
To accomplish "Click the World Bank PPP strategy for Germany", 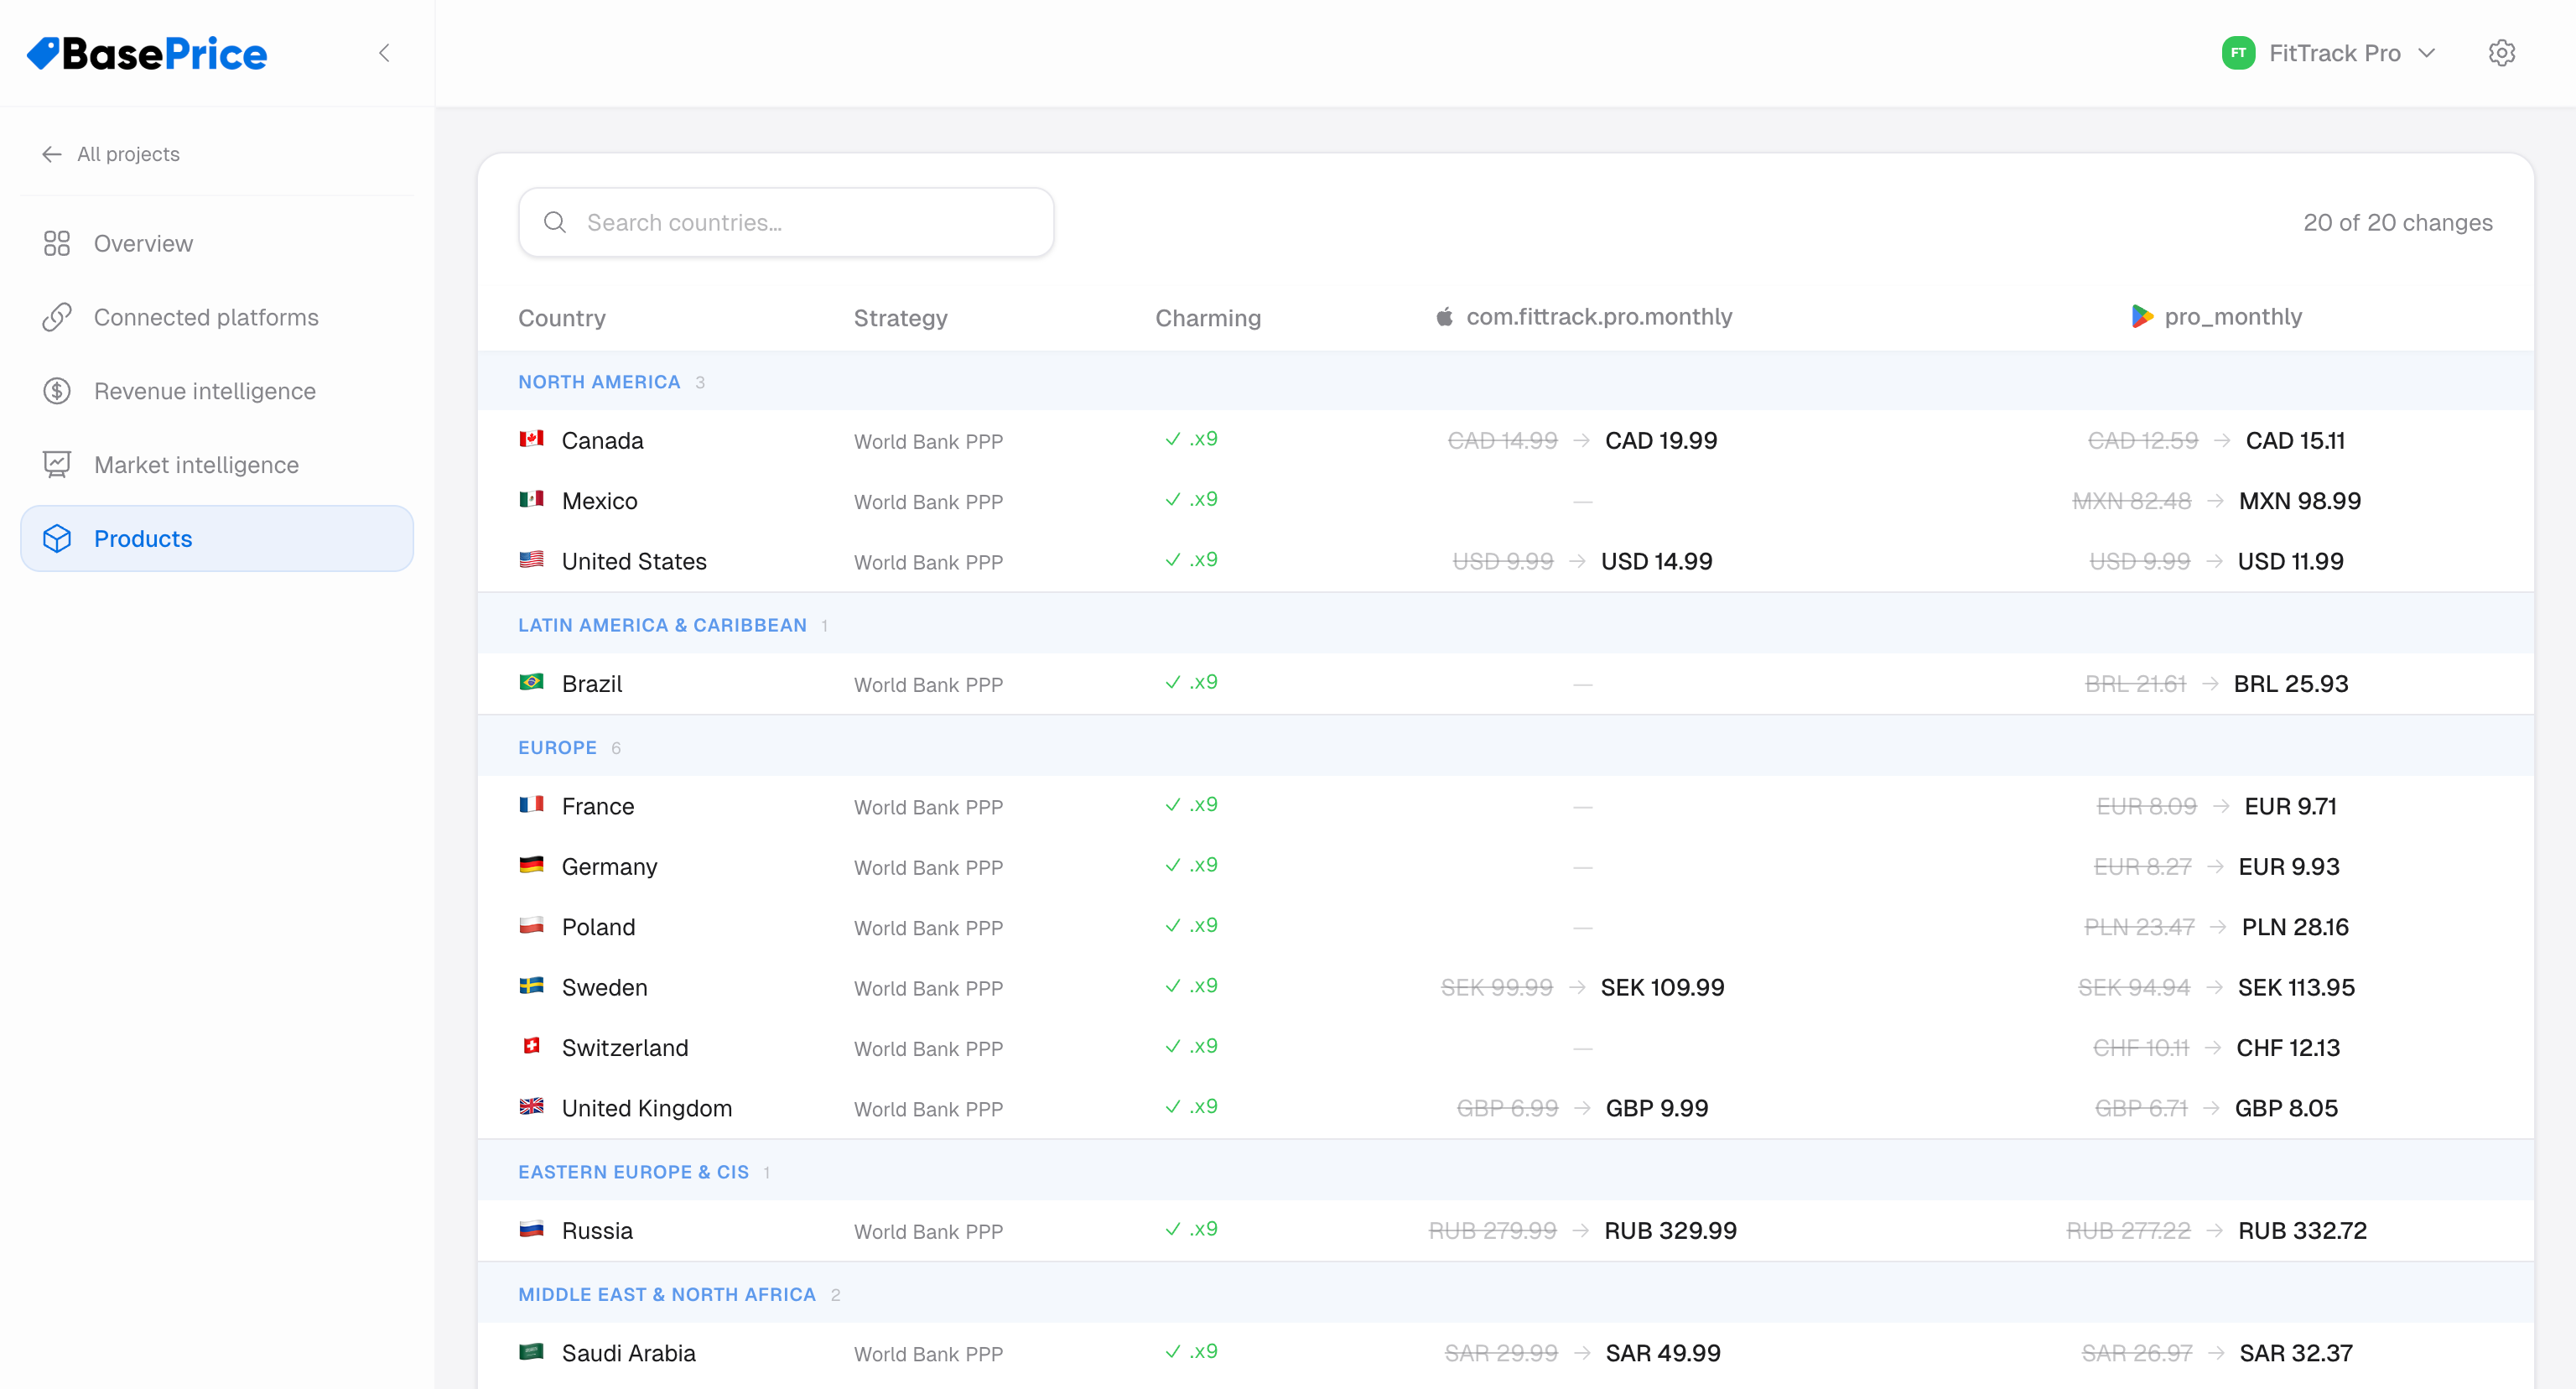I will point(928,867).
